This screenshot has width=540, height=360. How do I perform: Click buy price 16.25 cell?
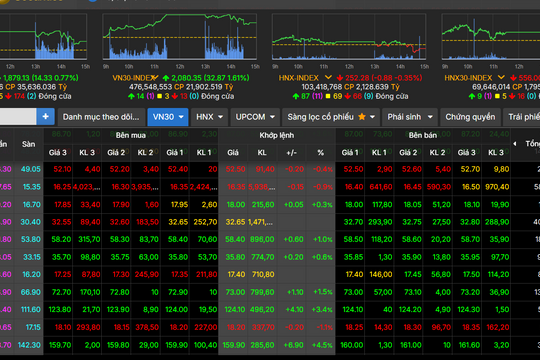62,187
